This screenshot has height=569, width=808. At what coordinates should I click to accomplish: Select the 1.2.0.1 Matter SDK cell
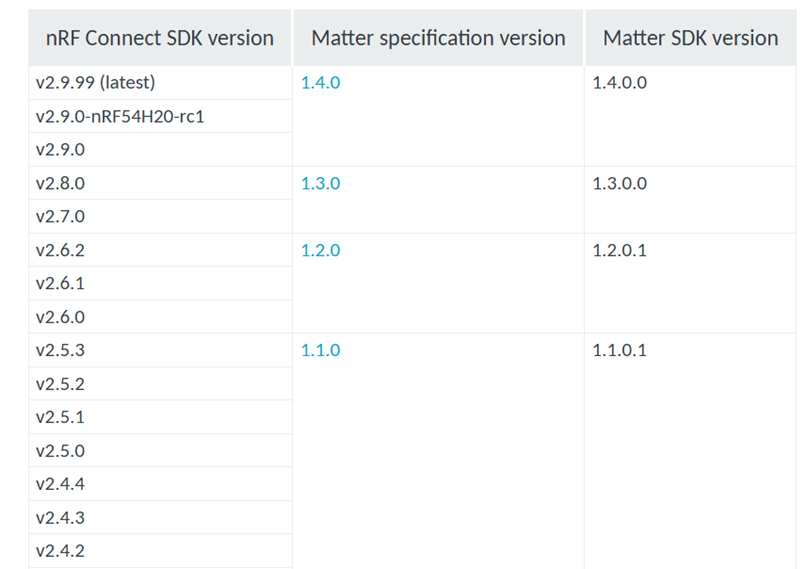620,251
